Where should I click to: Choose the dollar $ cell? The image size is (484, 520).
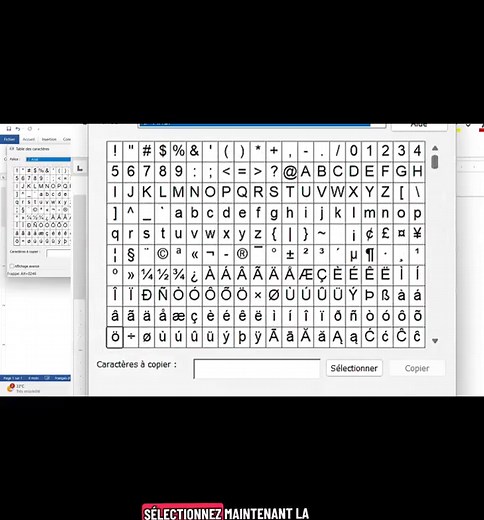[163, 151]
